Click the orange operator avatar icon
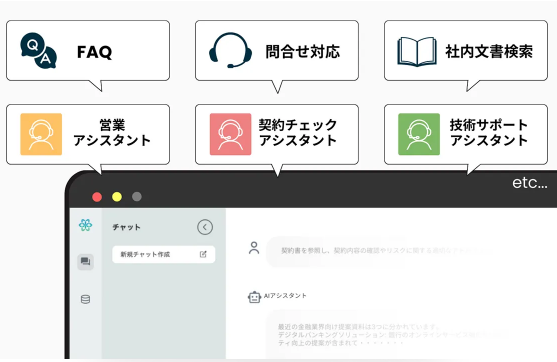Screen dimensions: 557x362 41,134
